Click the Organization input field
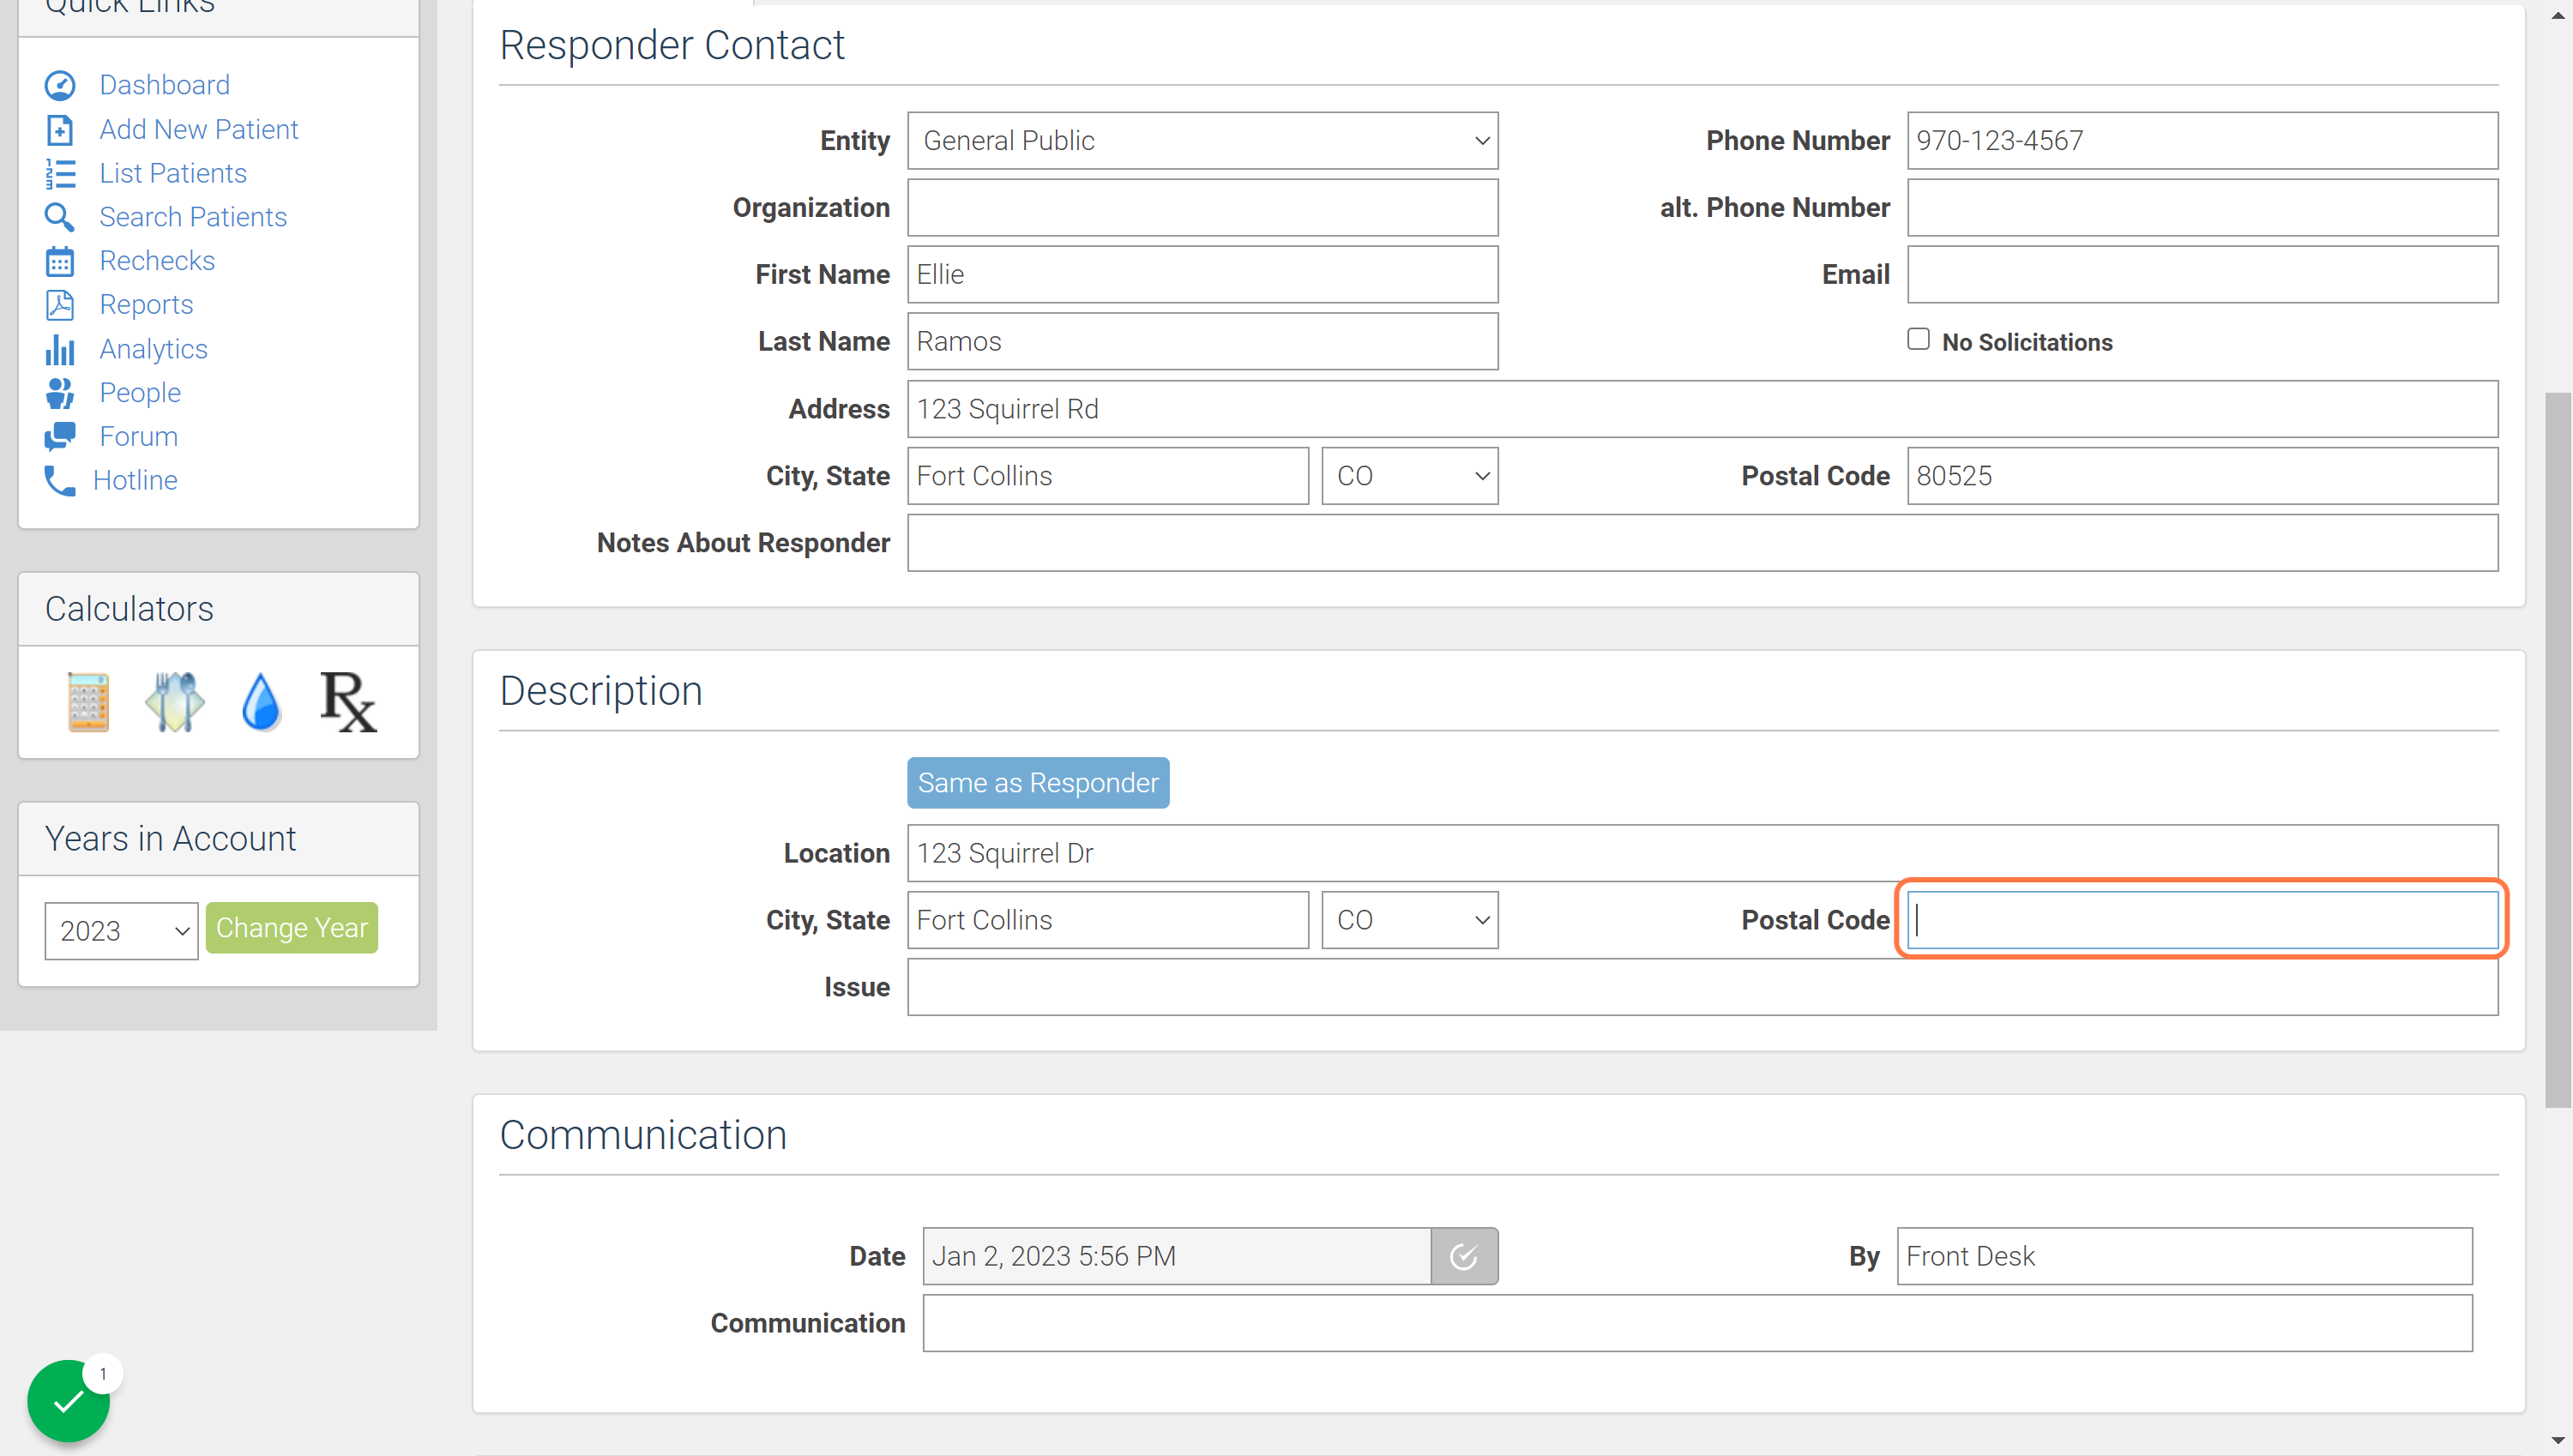The image size is (2573, 1456). pyautogui.click(x=1202, y=208)
